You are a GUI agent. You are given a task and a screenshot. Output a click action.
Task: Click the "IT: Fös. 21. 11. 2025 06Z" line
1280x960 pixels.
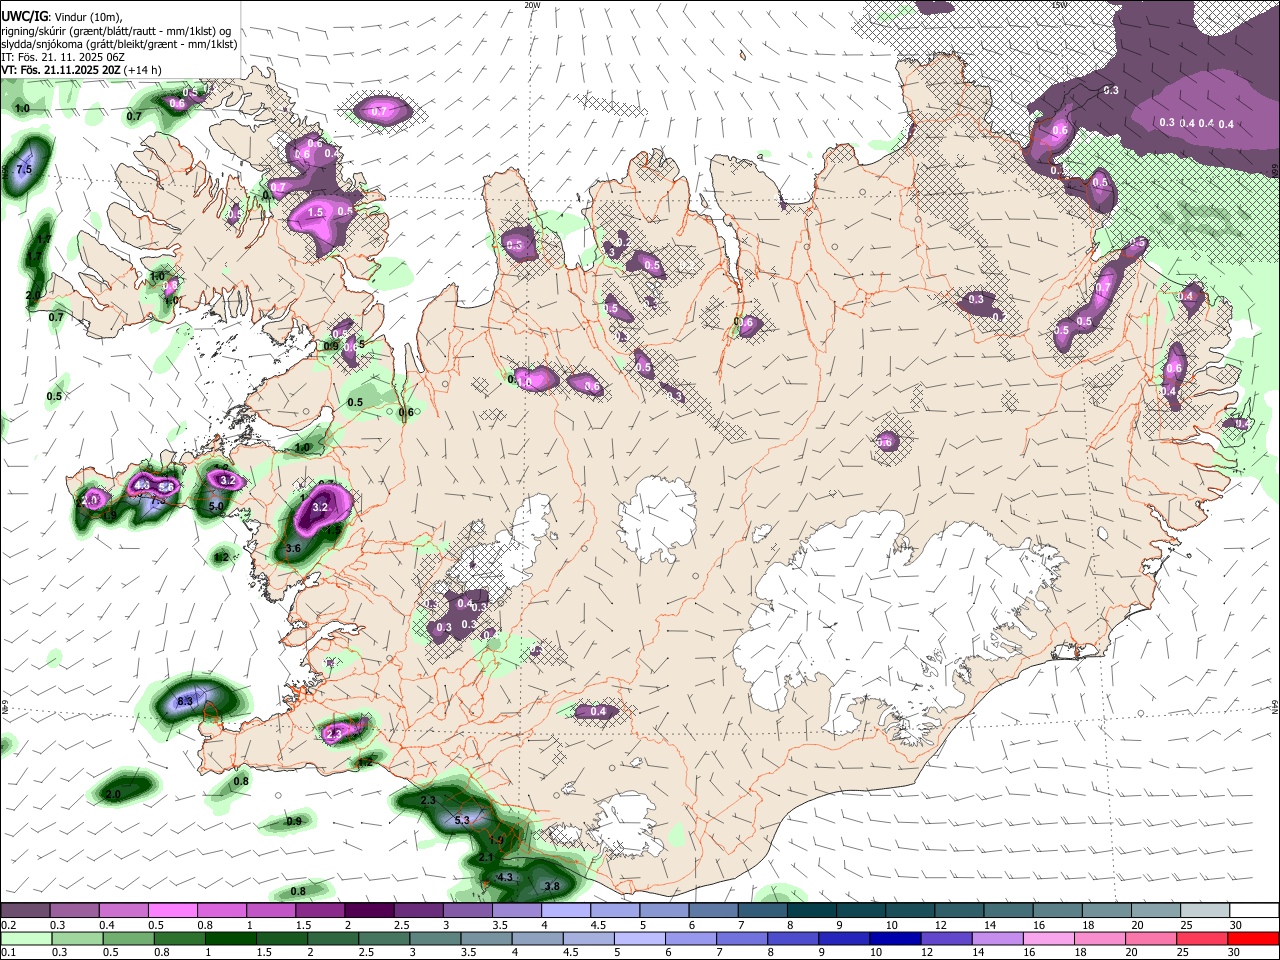(63, 58)
